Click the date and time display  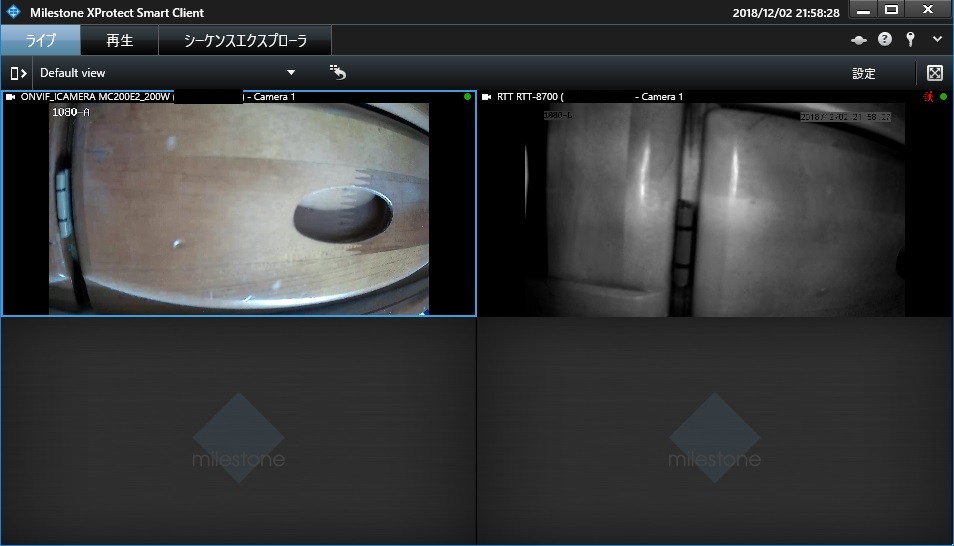[785, 13]
